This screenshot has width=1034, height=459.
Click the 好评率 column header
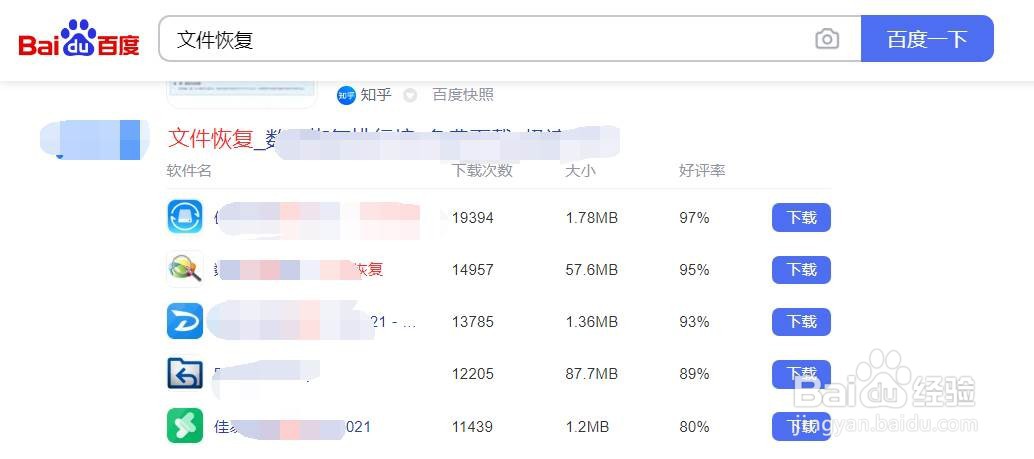point(702,171)
